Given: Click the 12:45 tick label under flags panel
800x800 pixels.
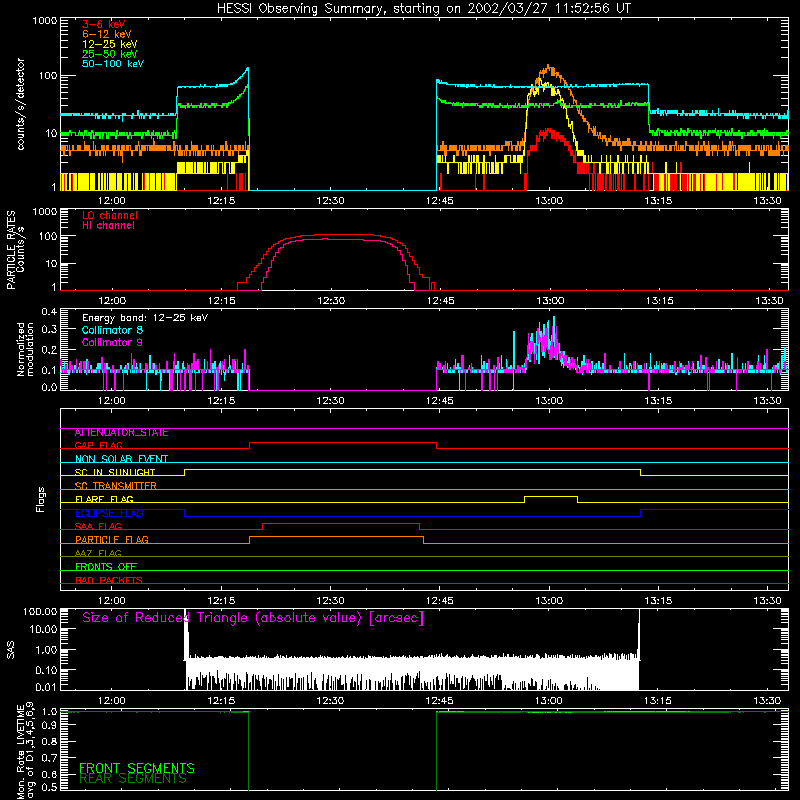Looking at the screenshot, I should [x=440, y=601].
